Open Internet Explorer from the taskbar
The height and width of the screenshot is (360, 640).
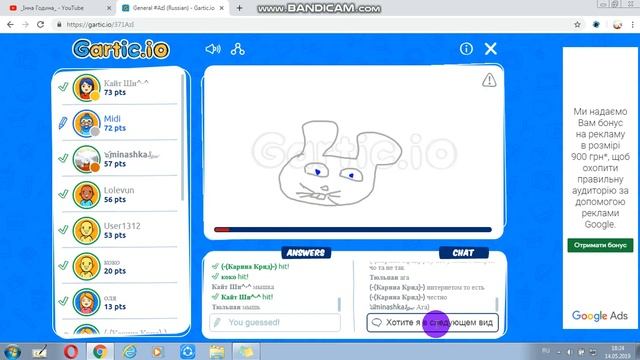click(x=129, y=351)
